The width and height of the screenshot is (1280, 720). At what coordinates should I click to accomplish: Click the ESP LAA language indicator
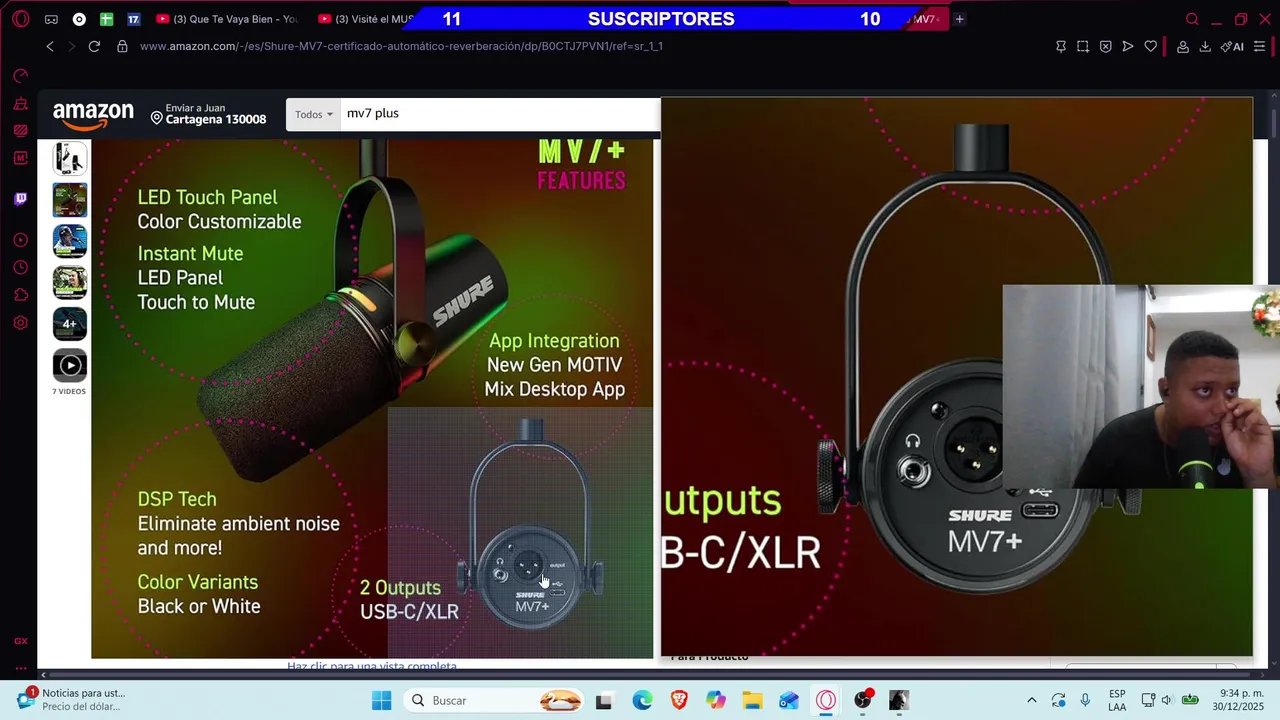[x=1117, y=700]
